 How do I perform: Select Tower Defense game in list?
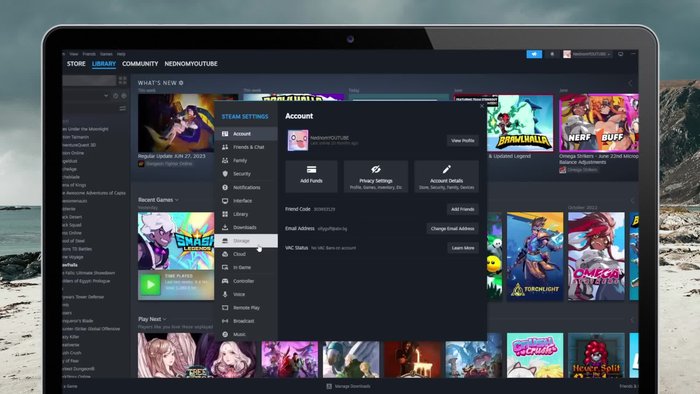click(x=83, y=297)
